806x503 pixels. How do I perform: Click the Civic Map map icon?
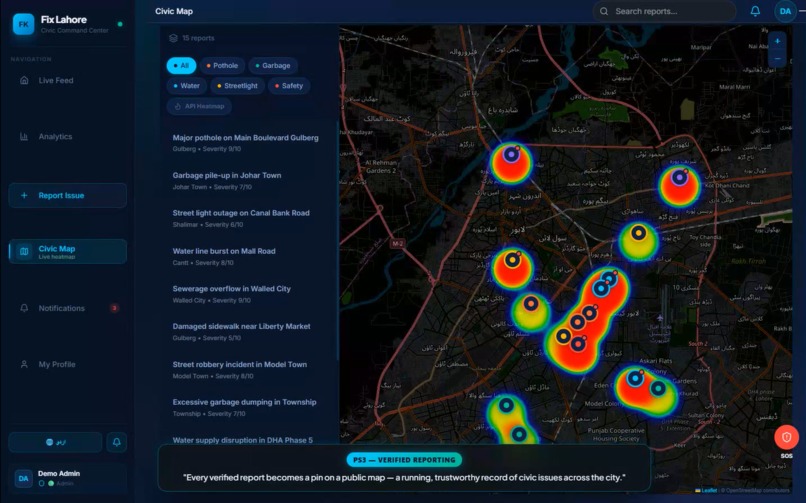click(24, 252)
